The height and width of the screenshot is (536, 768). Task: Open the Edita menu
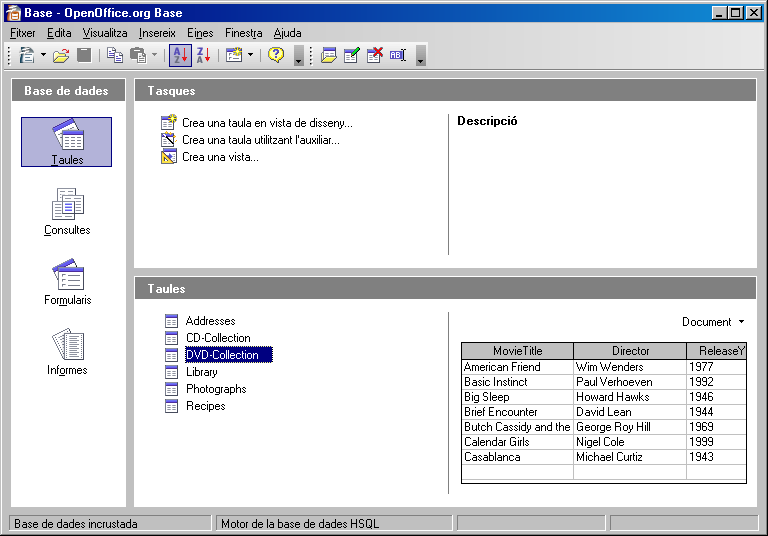(59, 33)
